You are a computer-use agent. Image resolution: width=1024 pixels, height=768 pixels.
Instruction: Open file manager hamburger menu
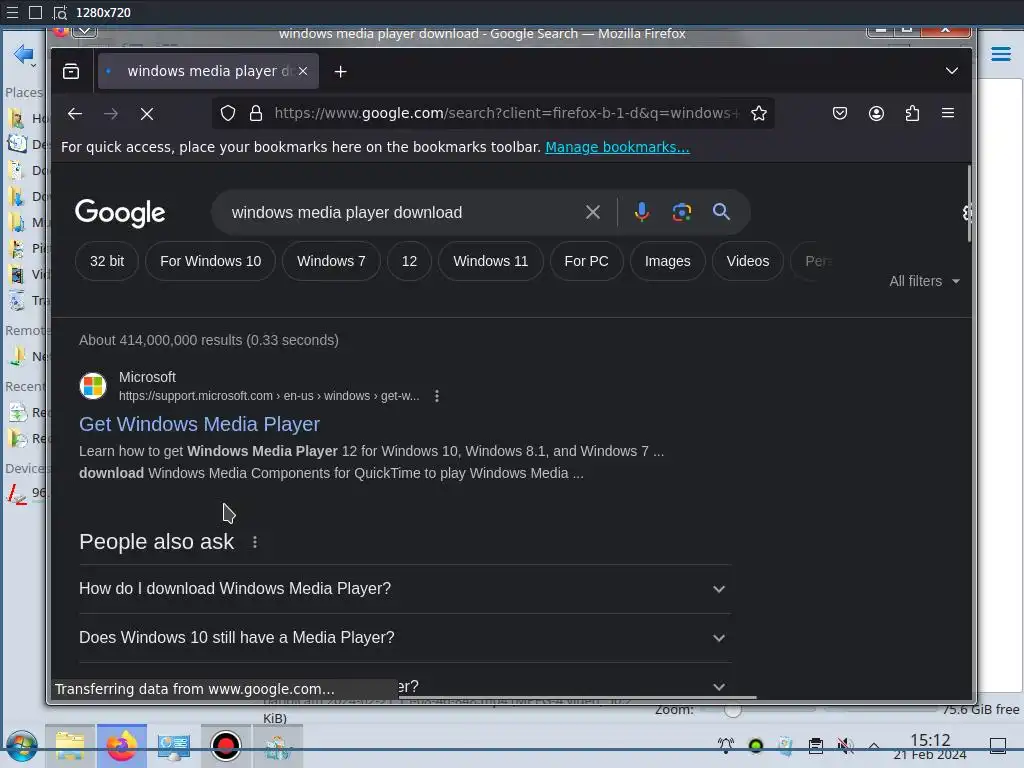click(1000, 54)
